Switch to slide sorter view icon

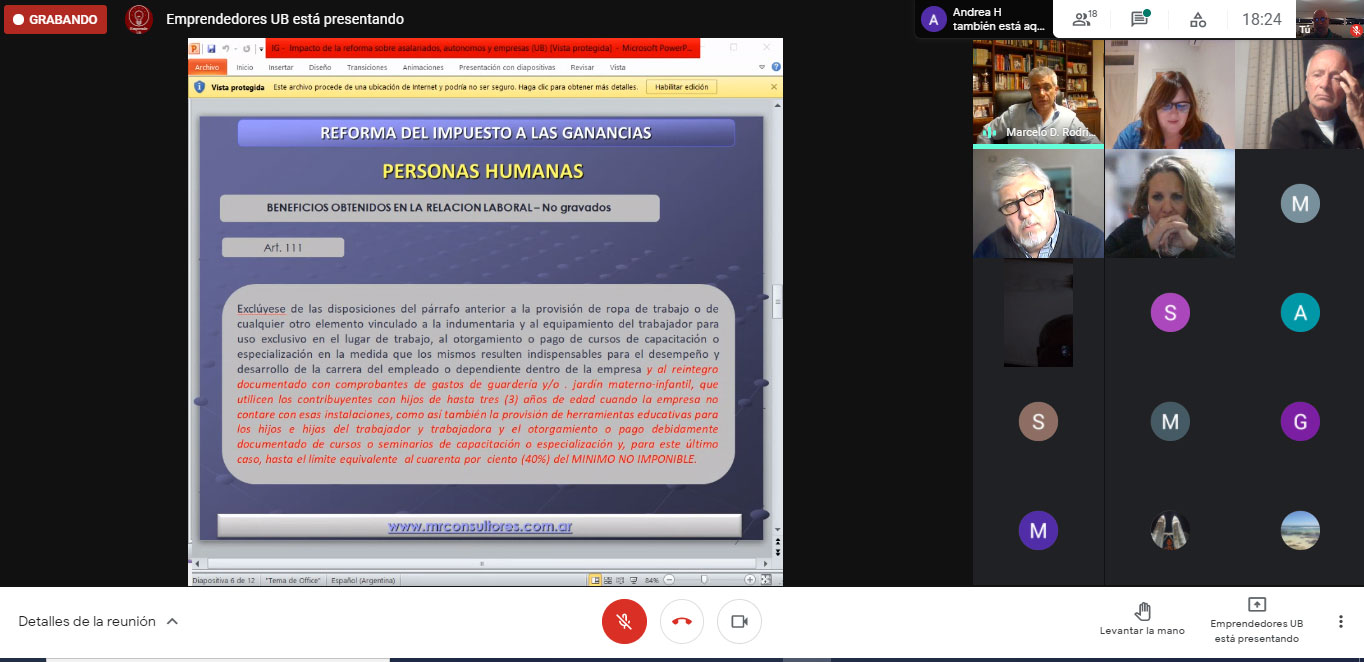[x=608, y=580]
